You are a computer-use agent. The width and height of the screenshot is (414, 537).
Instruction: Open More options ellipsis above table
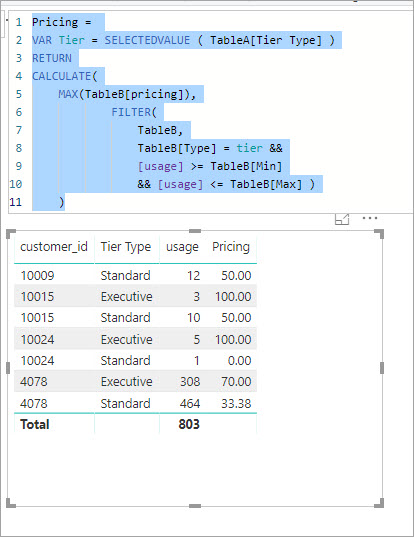(370, 218)
